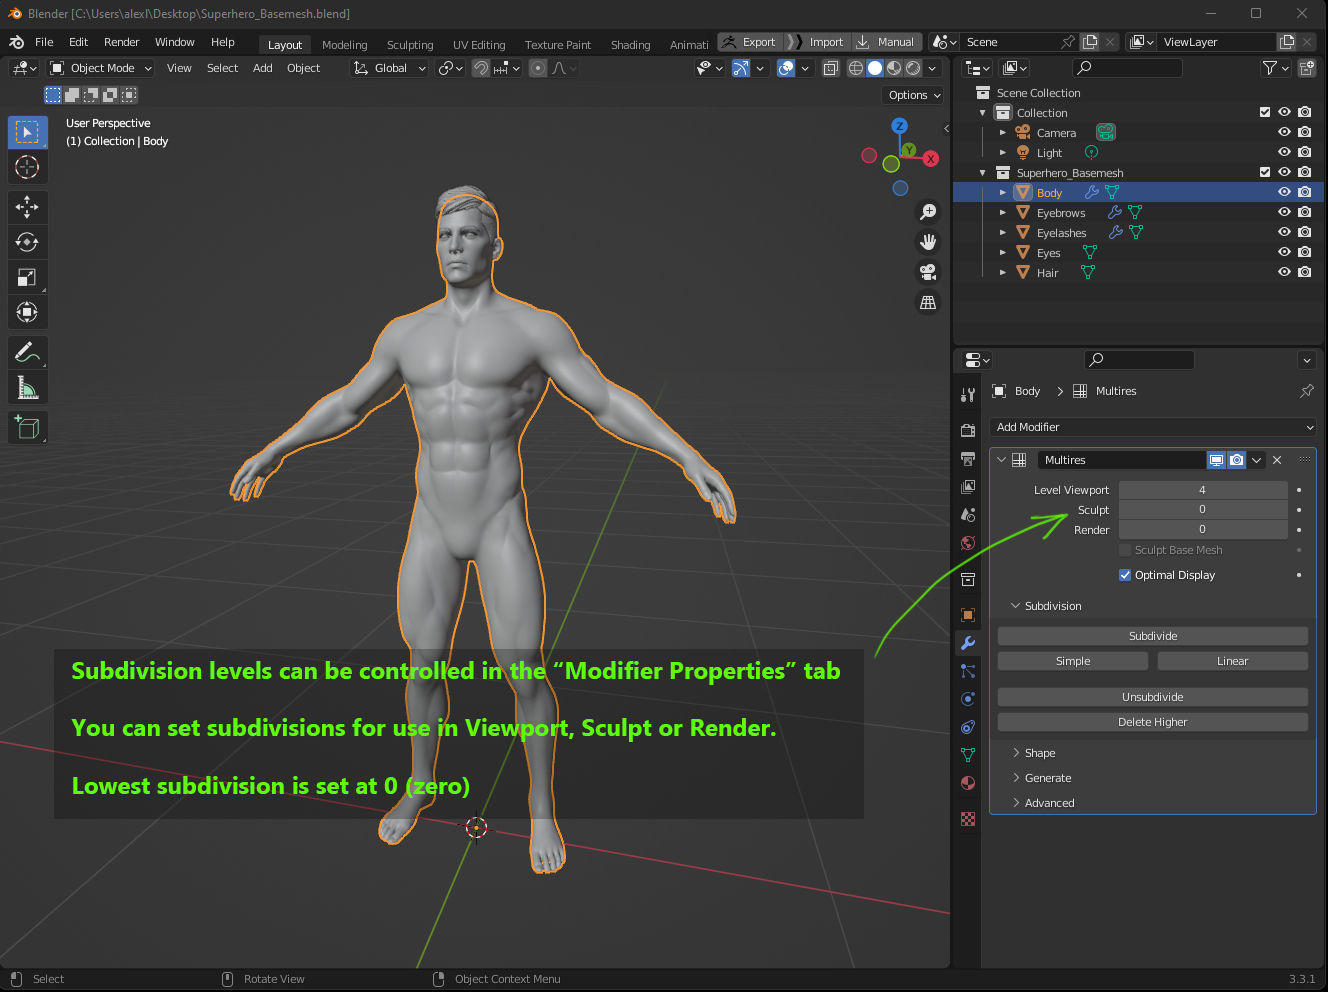Screen dimensions: 1328x992
Task: Open the viewport Add menu
Action: pos(263,68)
